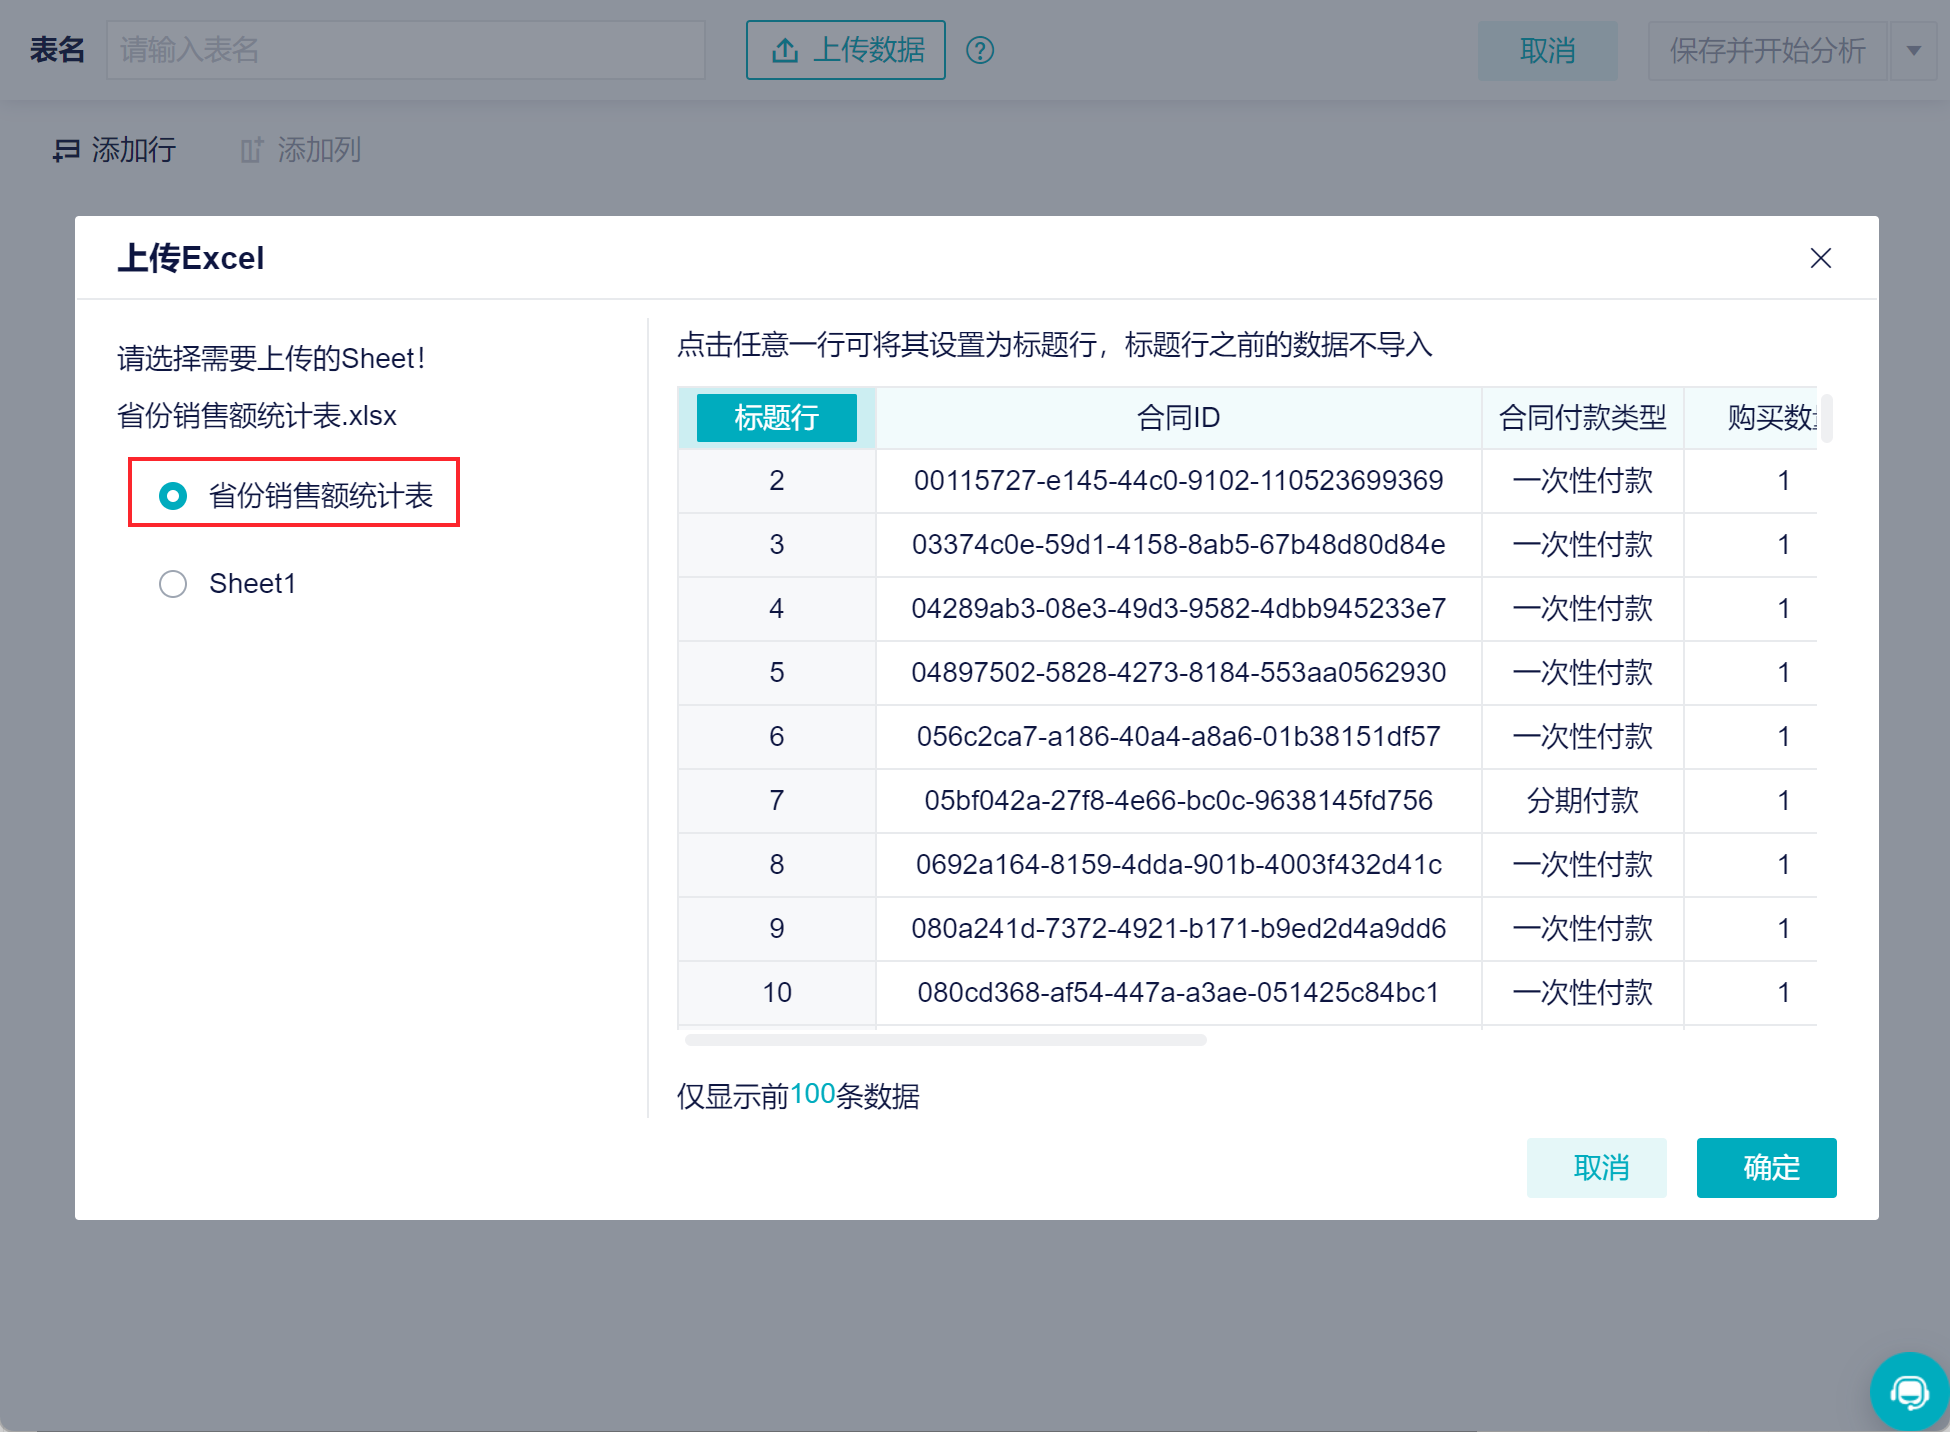Screen dimensions: 1950x1432
Task: Click the horizontal scrollbar under the table
Action: coord(945,1040)
